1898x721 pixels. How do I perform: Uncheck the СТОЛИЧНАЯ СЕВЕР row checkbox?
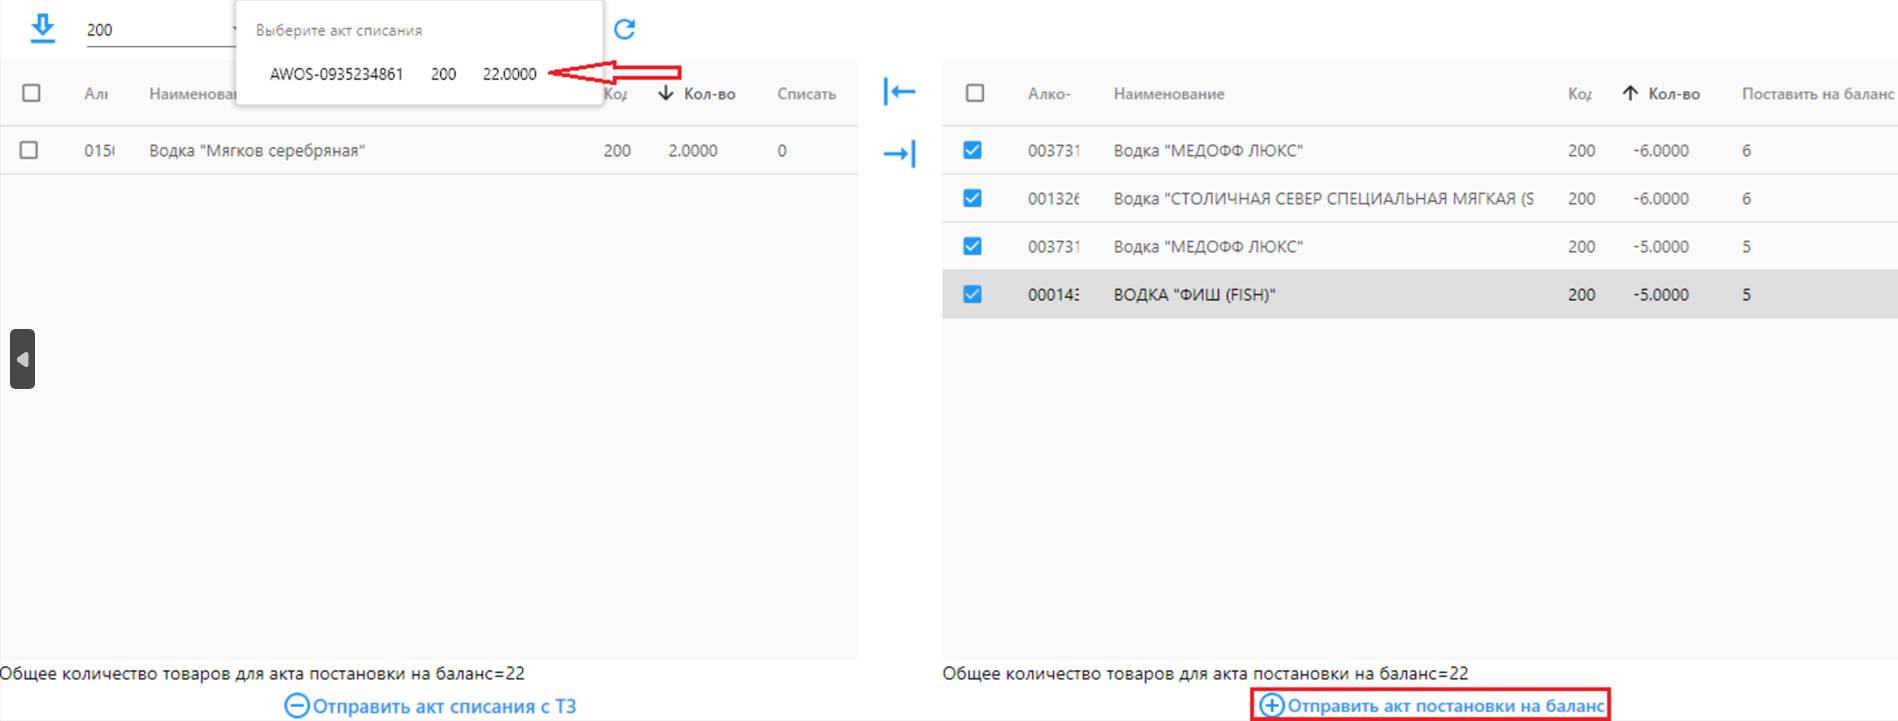coord(972,198)
